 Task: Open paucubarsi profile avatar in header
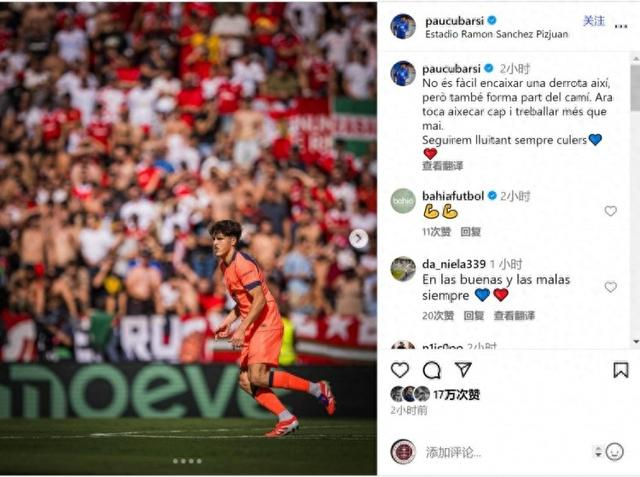click(x=403, y=27)
